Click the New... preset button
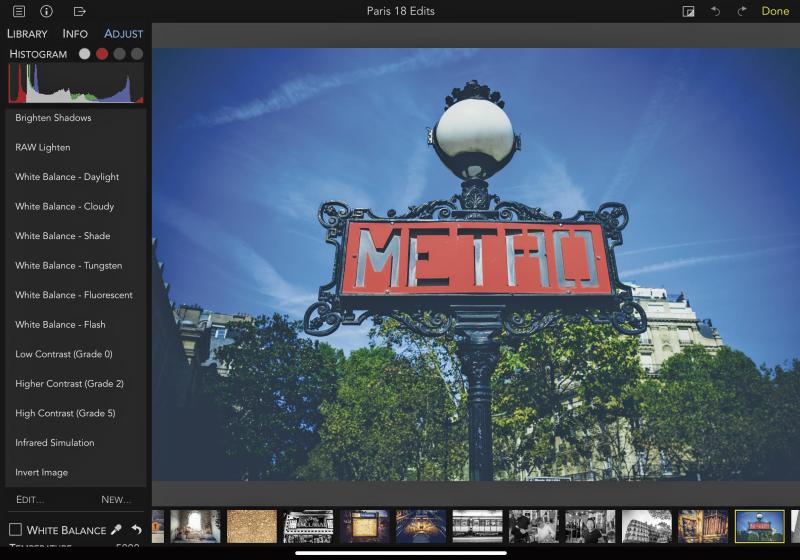Screen dimensions: 800x560 coord(116,499)
